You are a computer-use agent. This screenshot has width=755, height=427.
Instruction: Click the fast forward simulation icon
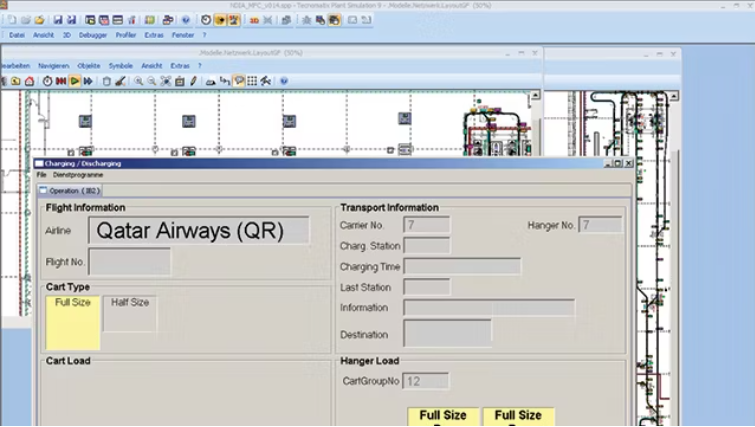coord(88,81)
